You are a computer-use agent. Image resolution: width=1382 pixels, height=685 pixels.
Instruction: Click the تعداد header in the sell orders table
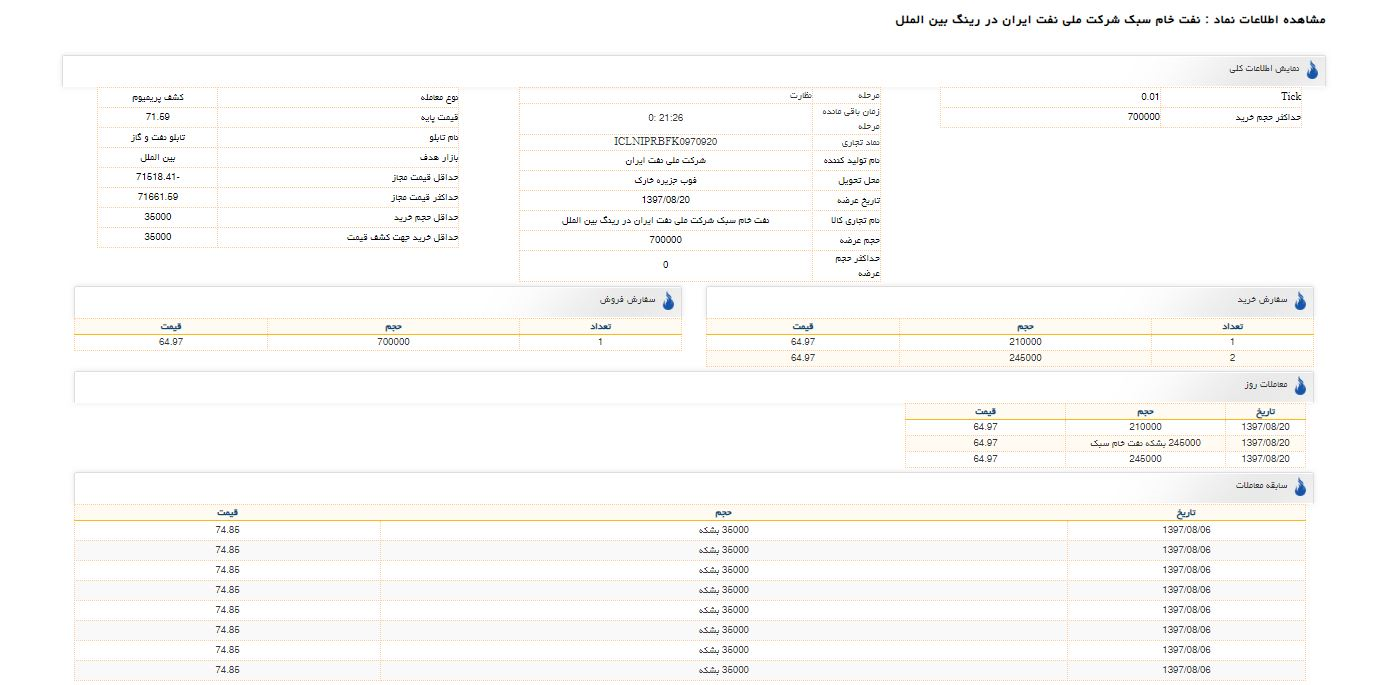[600, 326]
